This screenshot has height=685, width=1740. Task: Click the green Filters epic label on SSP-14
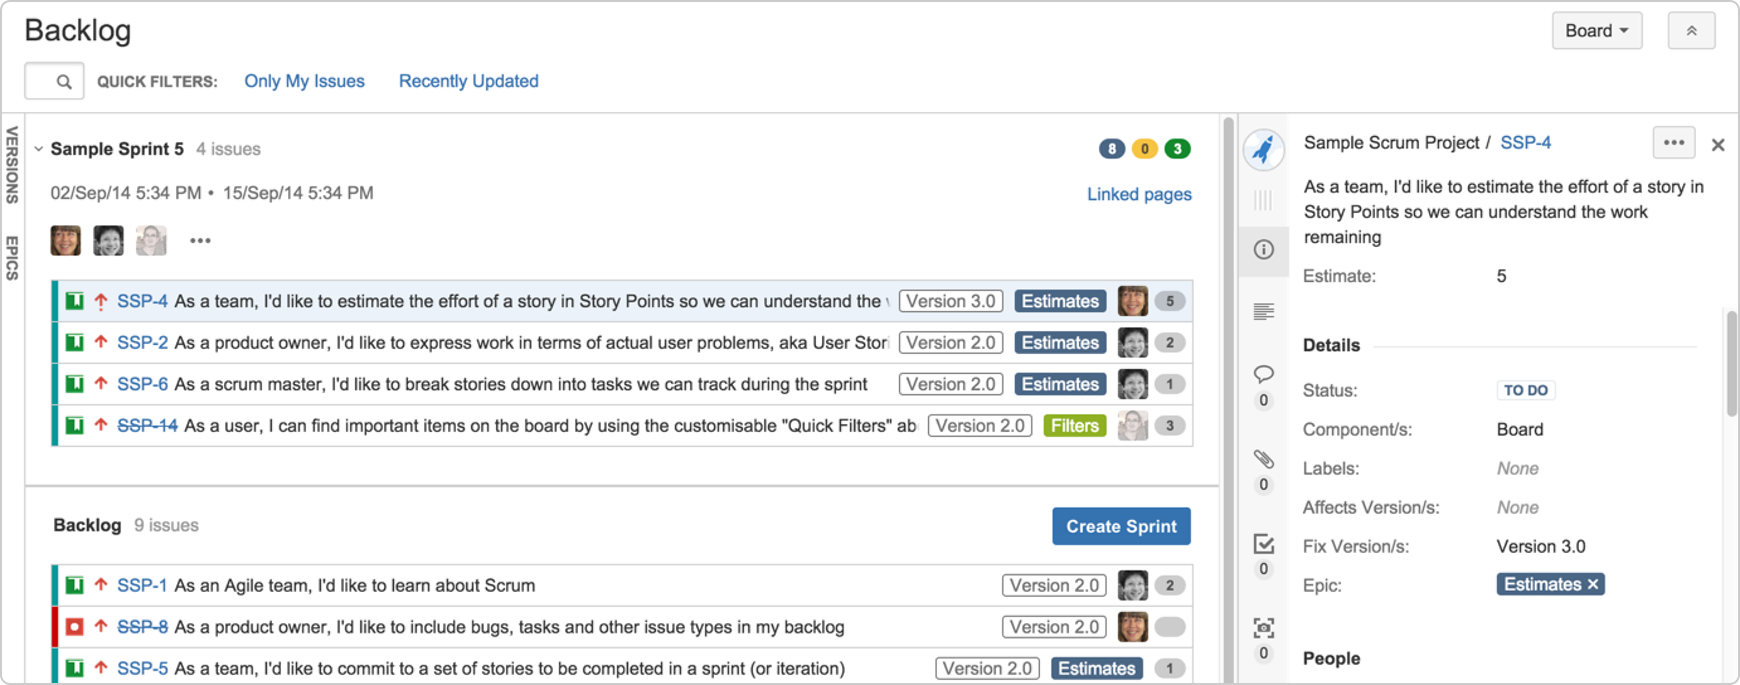tap(1075, 426)
